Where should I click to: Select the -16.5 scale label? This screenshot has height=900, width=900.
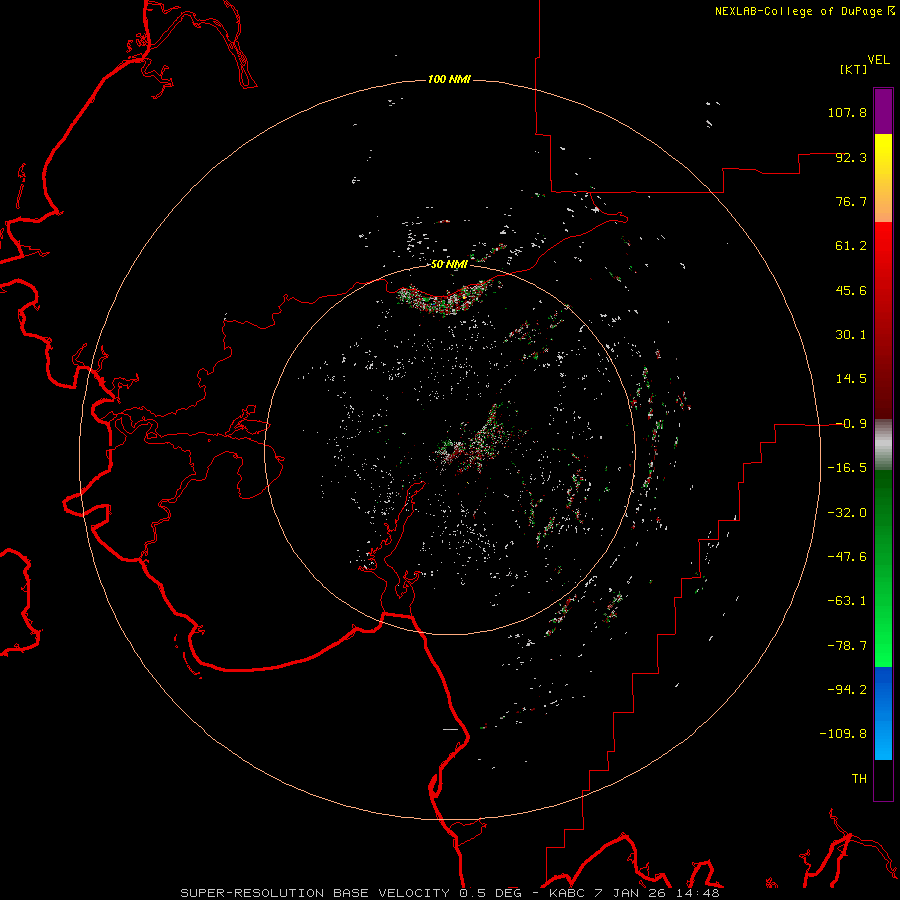tap(847, 468)
